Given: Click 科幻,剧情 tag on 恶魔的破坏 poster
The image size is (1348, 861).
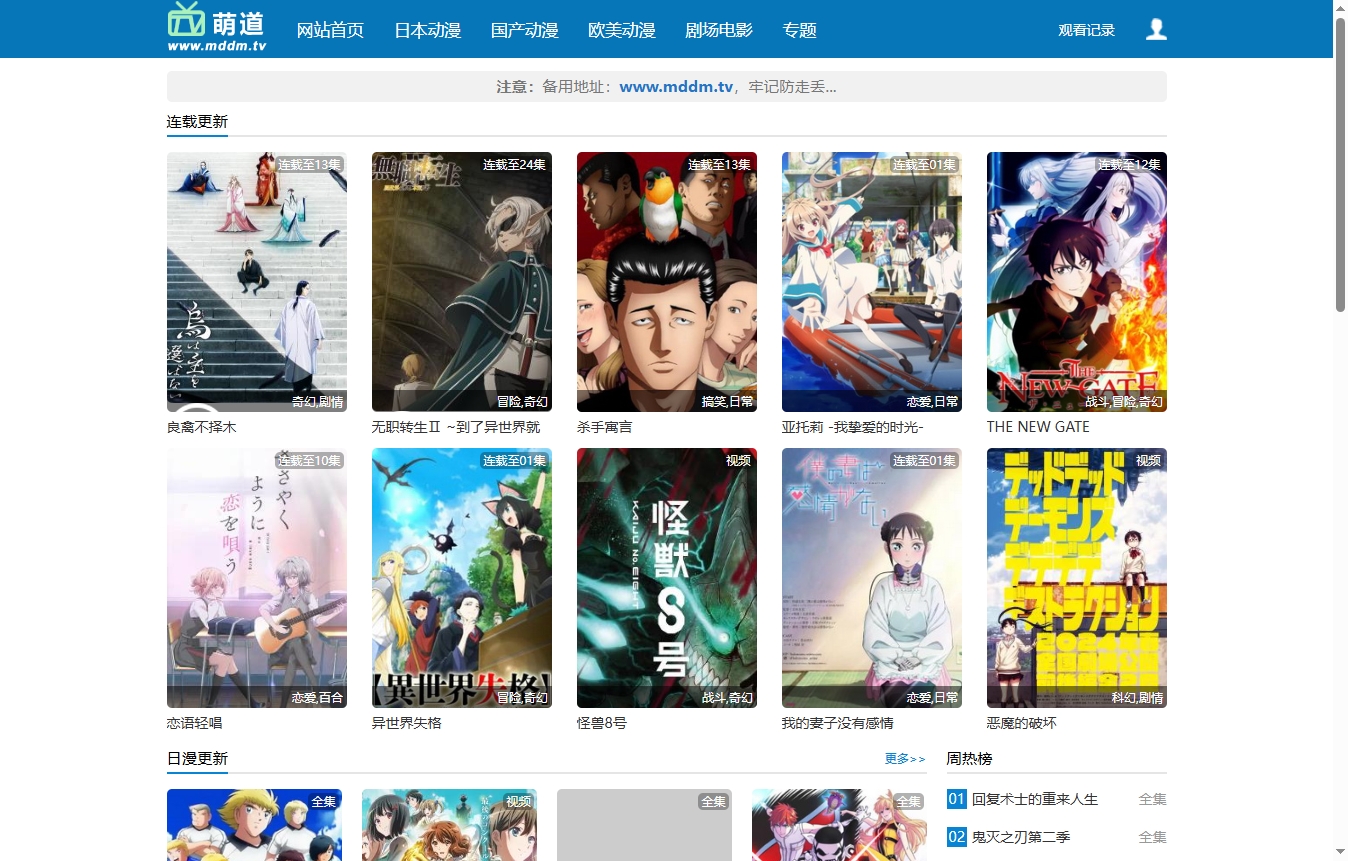Looking at the screenshot, I should point(1137,698).
